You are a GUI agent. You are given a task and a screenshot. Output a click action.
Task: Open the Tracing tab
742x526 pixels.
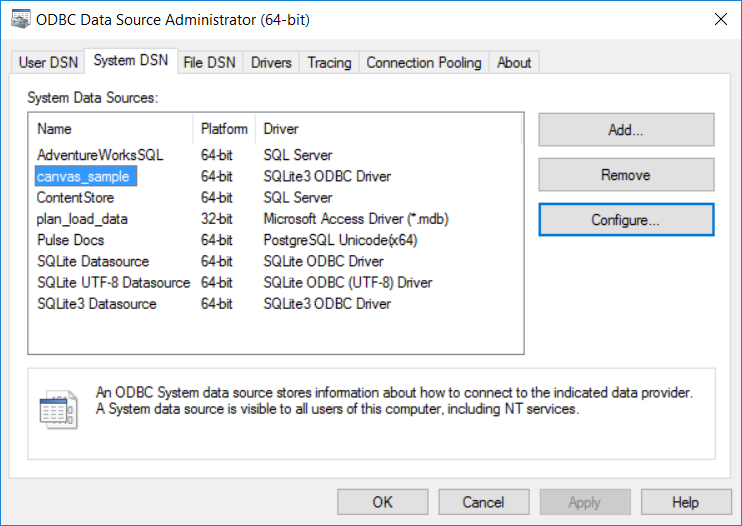[329, 62]
